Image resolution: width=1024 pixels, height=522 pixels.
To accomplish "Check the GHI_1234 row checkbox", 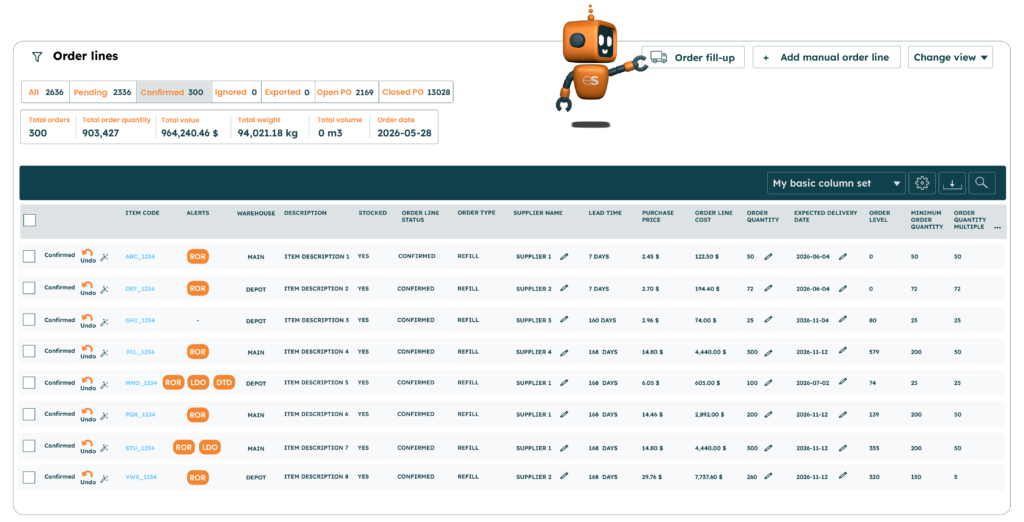I will (29, 319).
